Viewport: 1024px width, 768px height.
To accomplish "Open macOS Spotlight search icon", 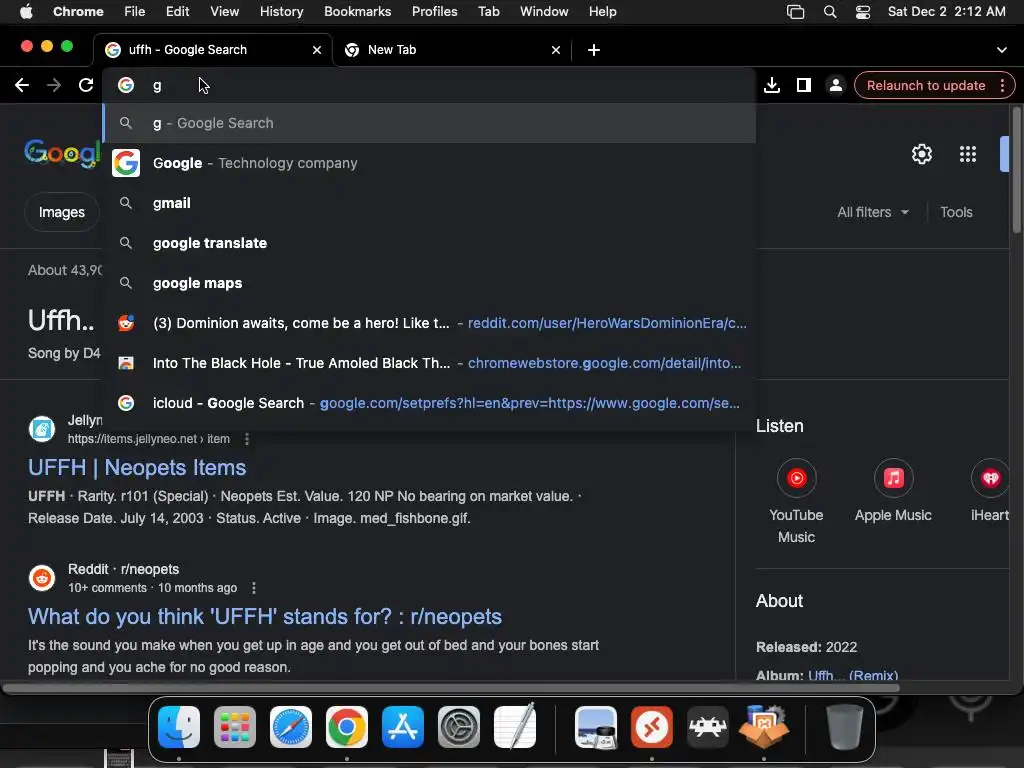I will click(x=830, y=12).
